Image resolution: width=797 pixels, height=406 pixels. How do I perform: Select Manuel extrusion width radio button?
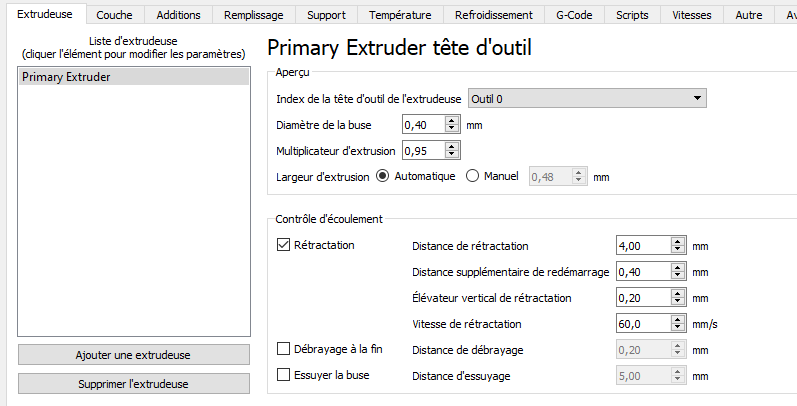[473, 176]
